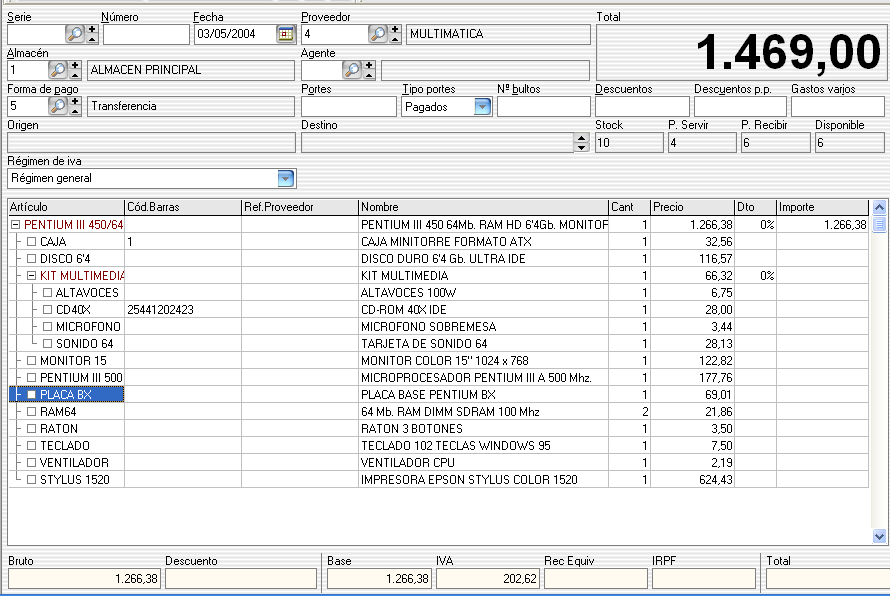Click the Nombre column header
The image size is (890, 596).
pos(483,207)
